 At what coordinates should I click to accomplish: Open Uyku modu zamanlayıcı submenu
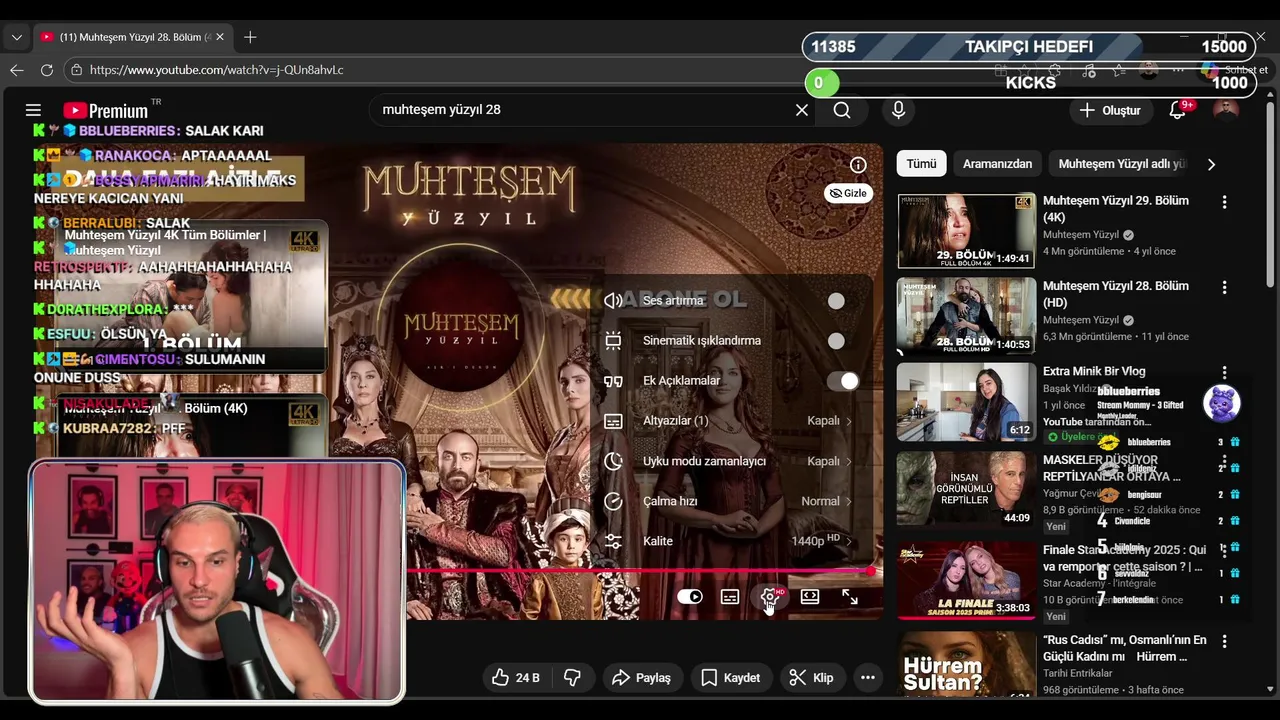coord(730,461)
